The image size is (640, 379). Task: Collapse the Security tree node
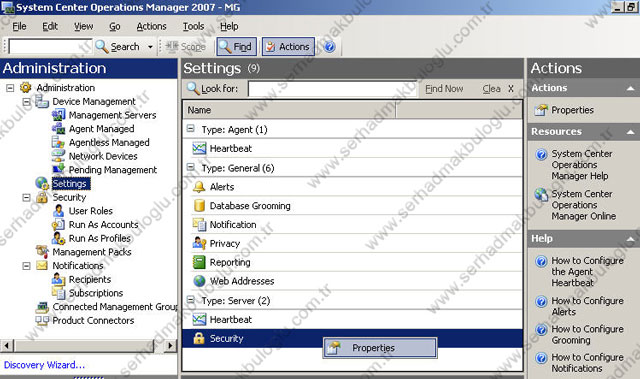pyautogui.click(x=27, y=197)
